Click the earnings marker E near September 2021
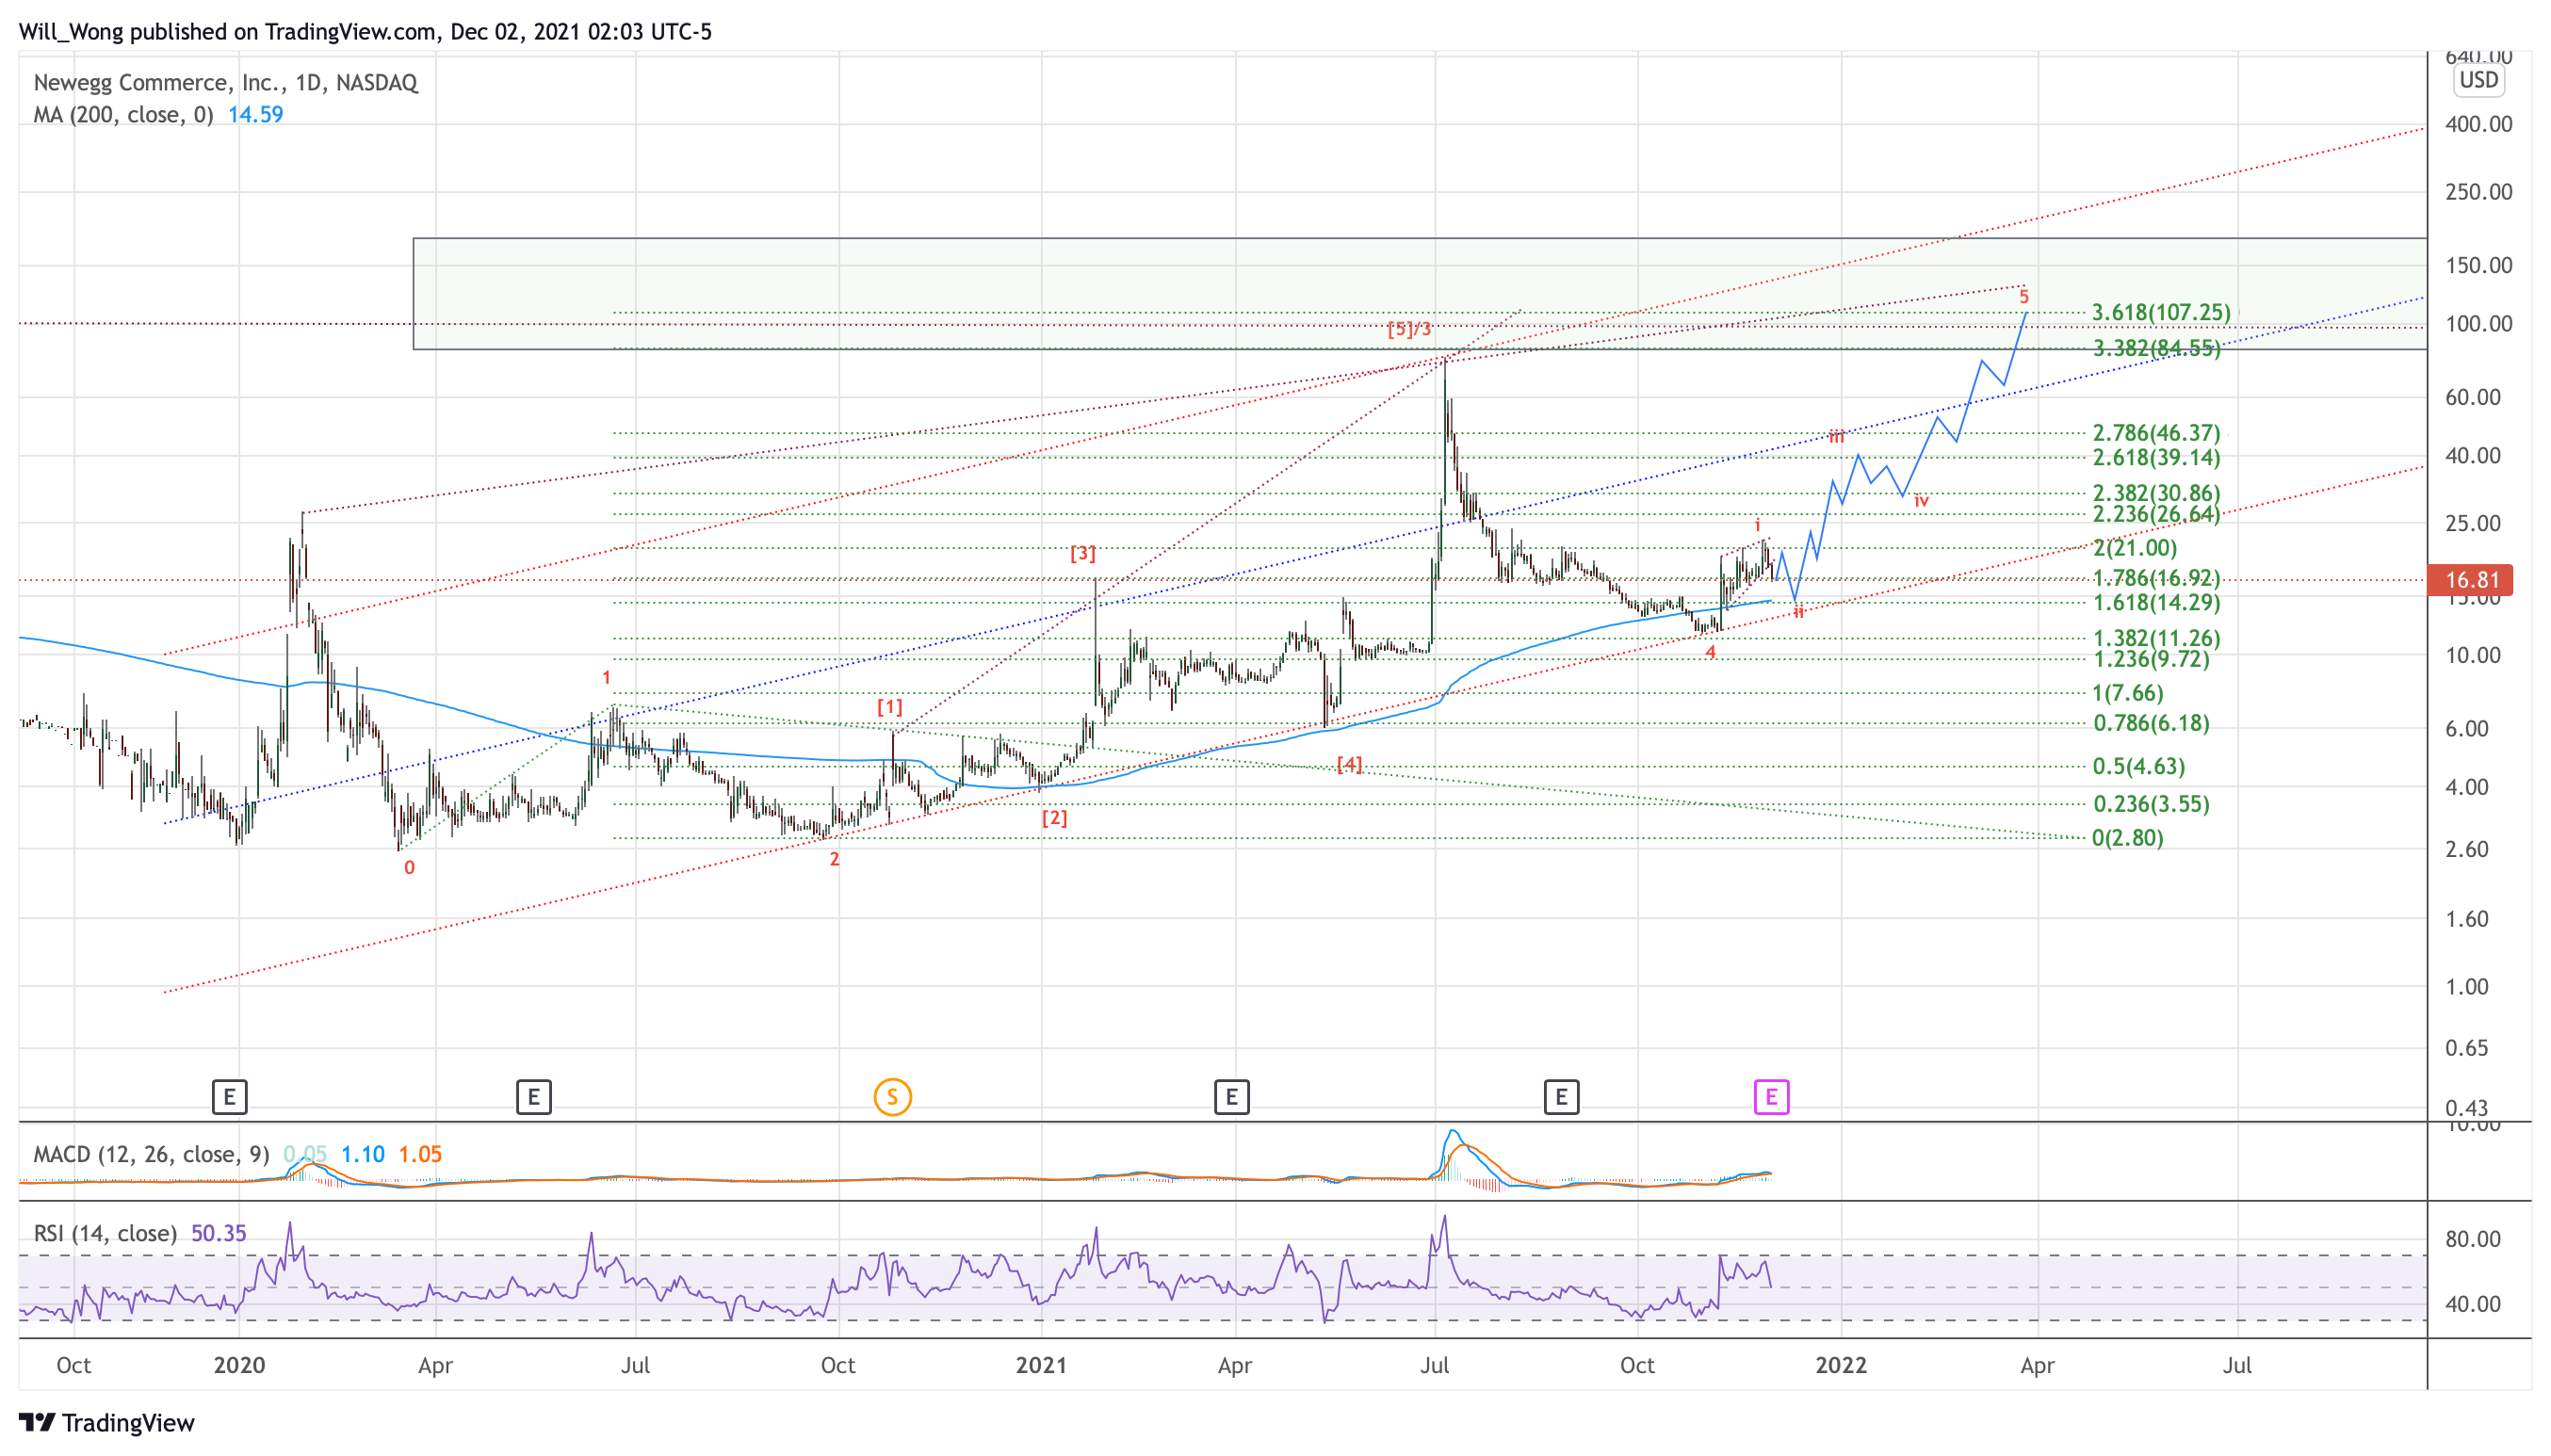This screenshot has height=1456, width=2551. [1561, 1097]
